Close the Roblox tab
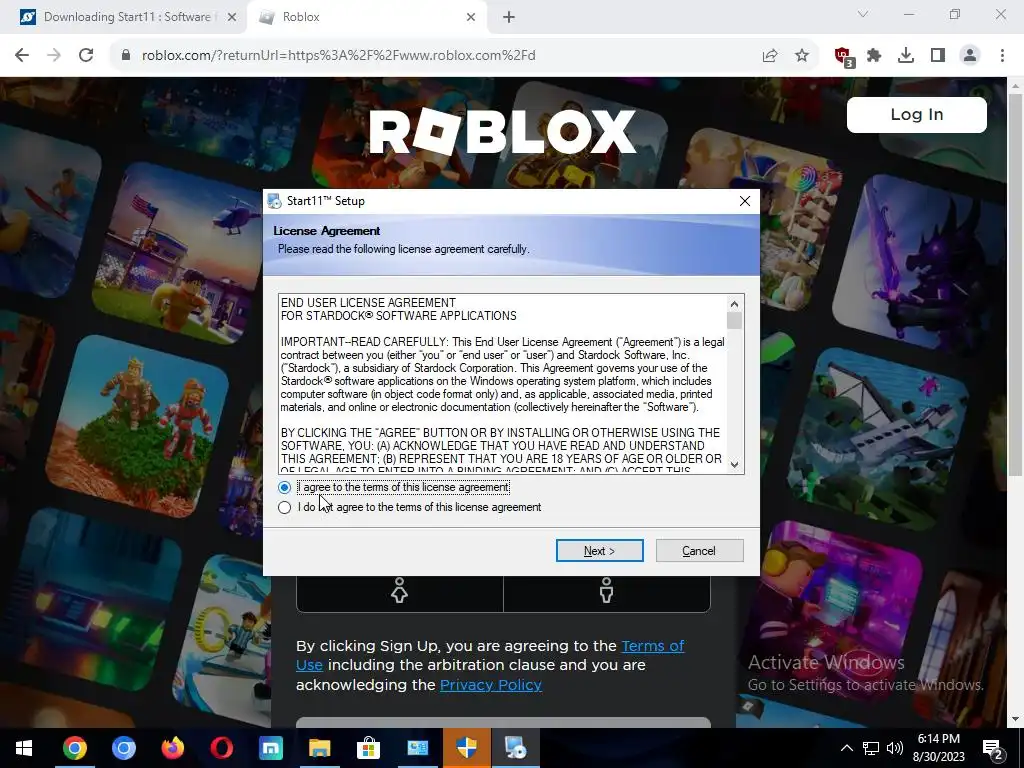 click(471, 17)
